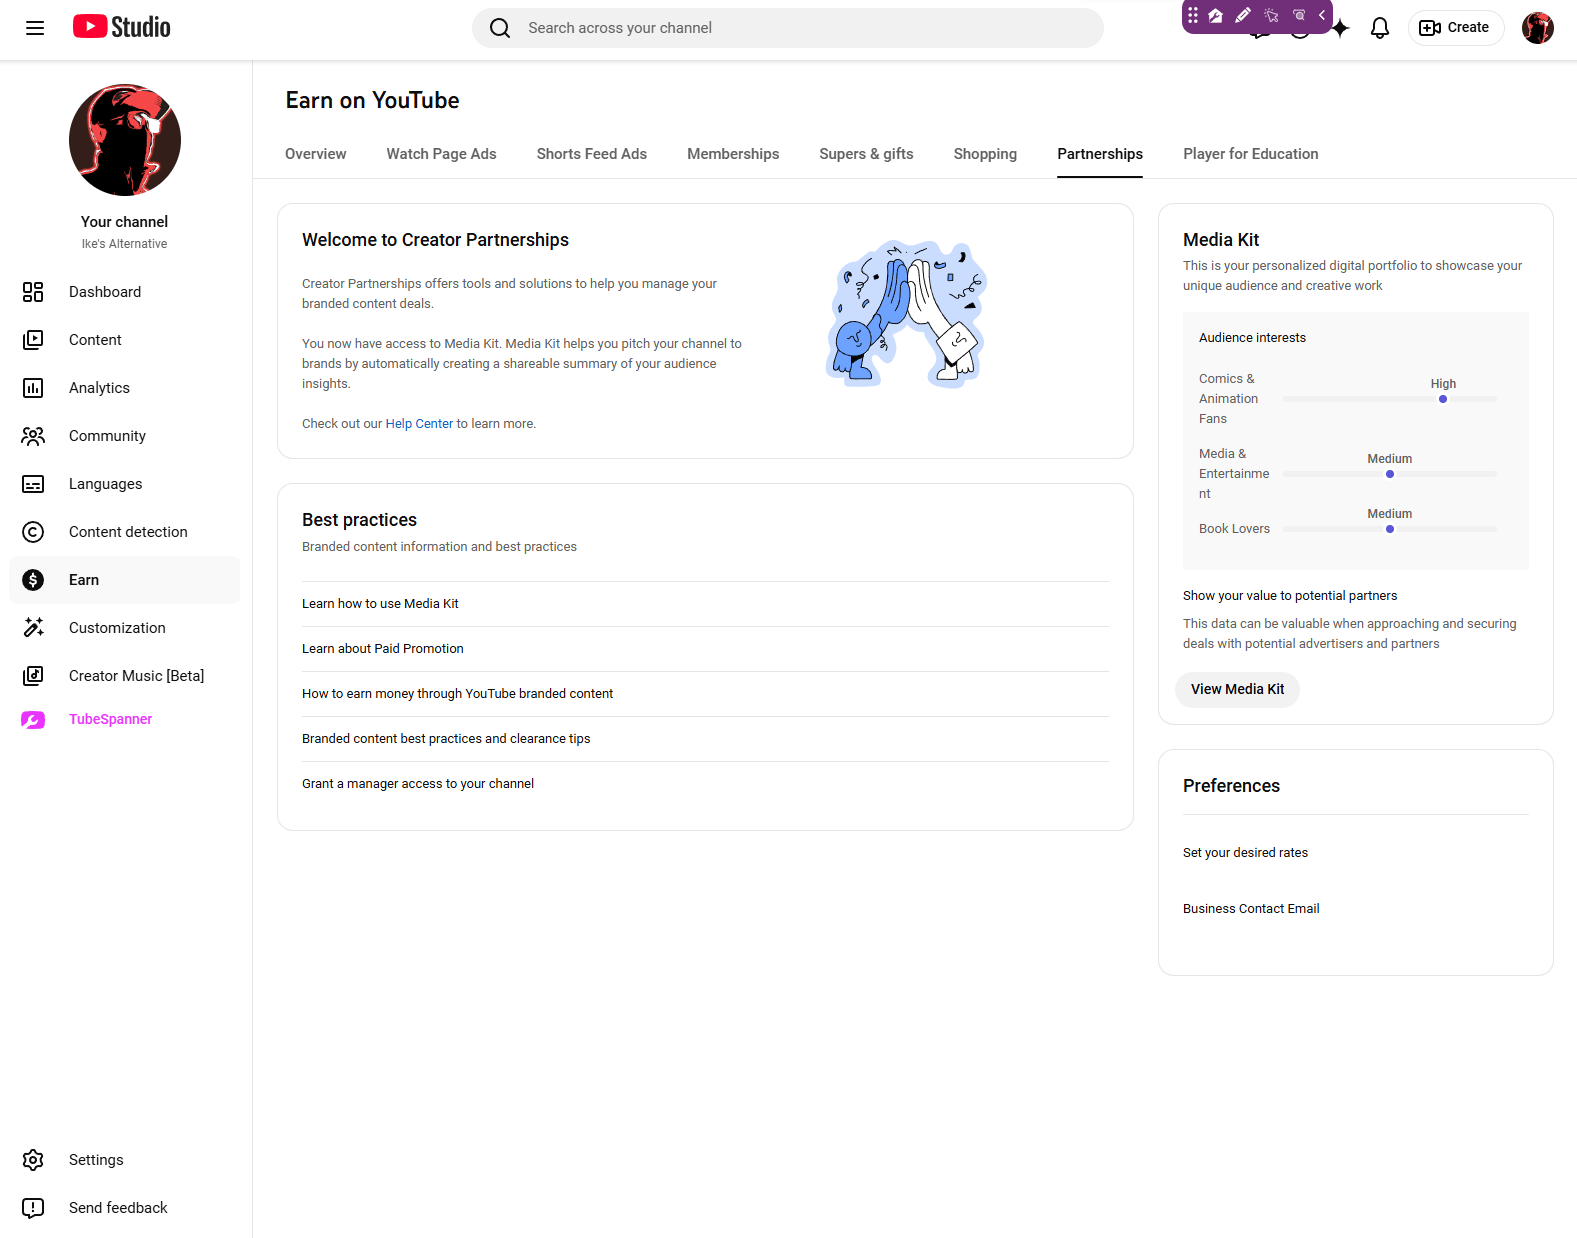Open TubeSpanner from the sidebar

tap(110, 719)
